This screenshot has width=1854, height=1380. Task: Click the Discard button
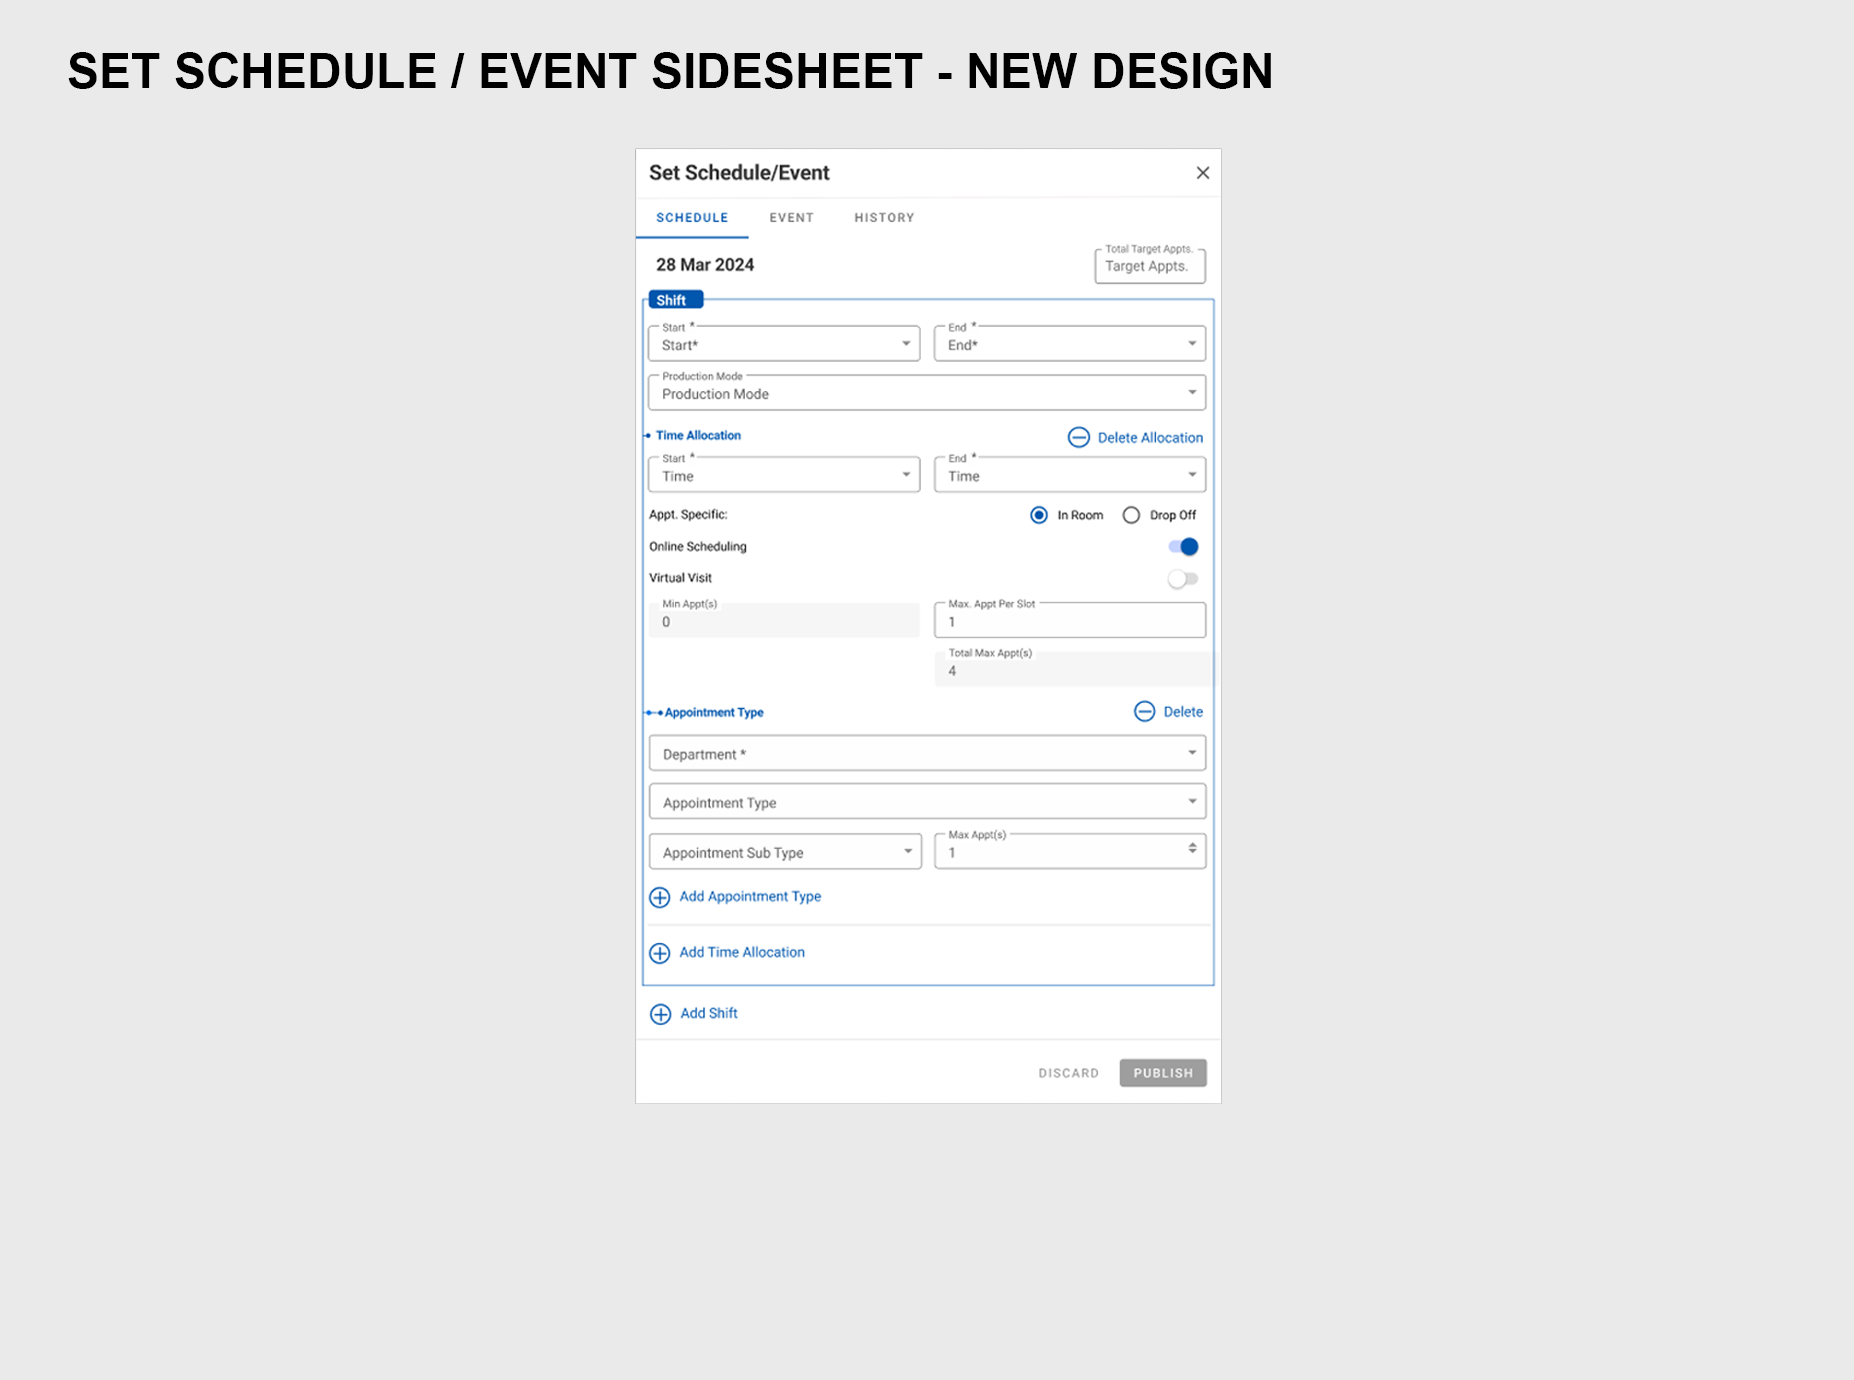1068,1073
